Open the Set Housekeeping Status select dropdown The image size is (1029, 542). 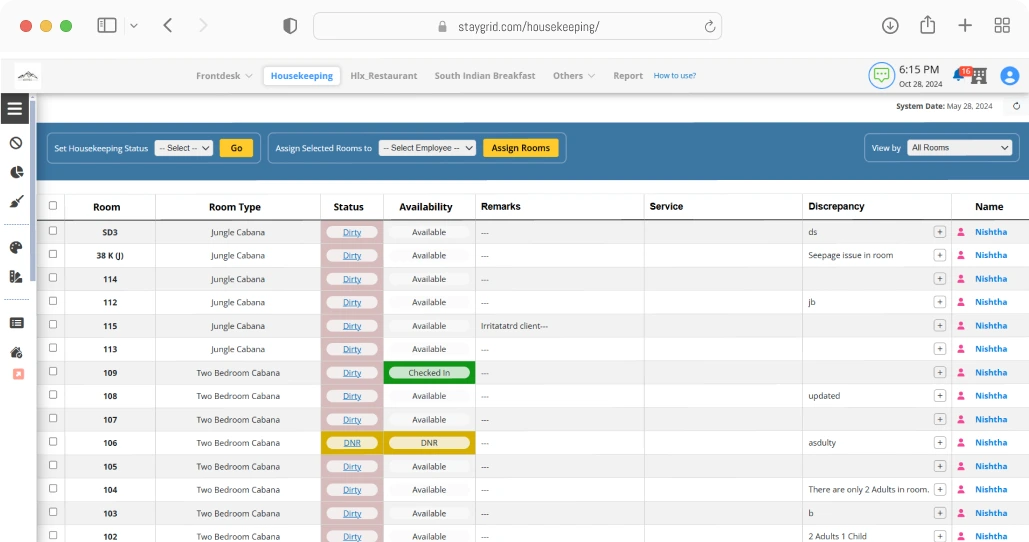point(184,148)
